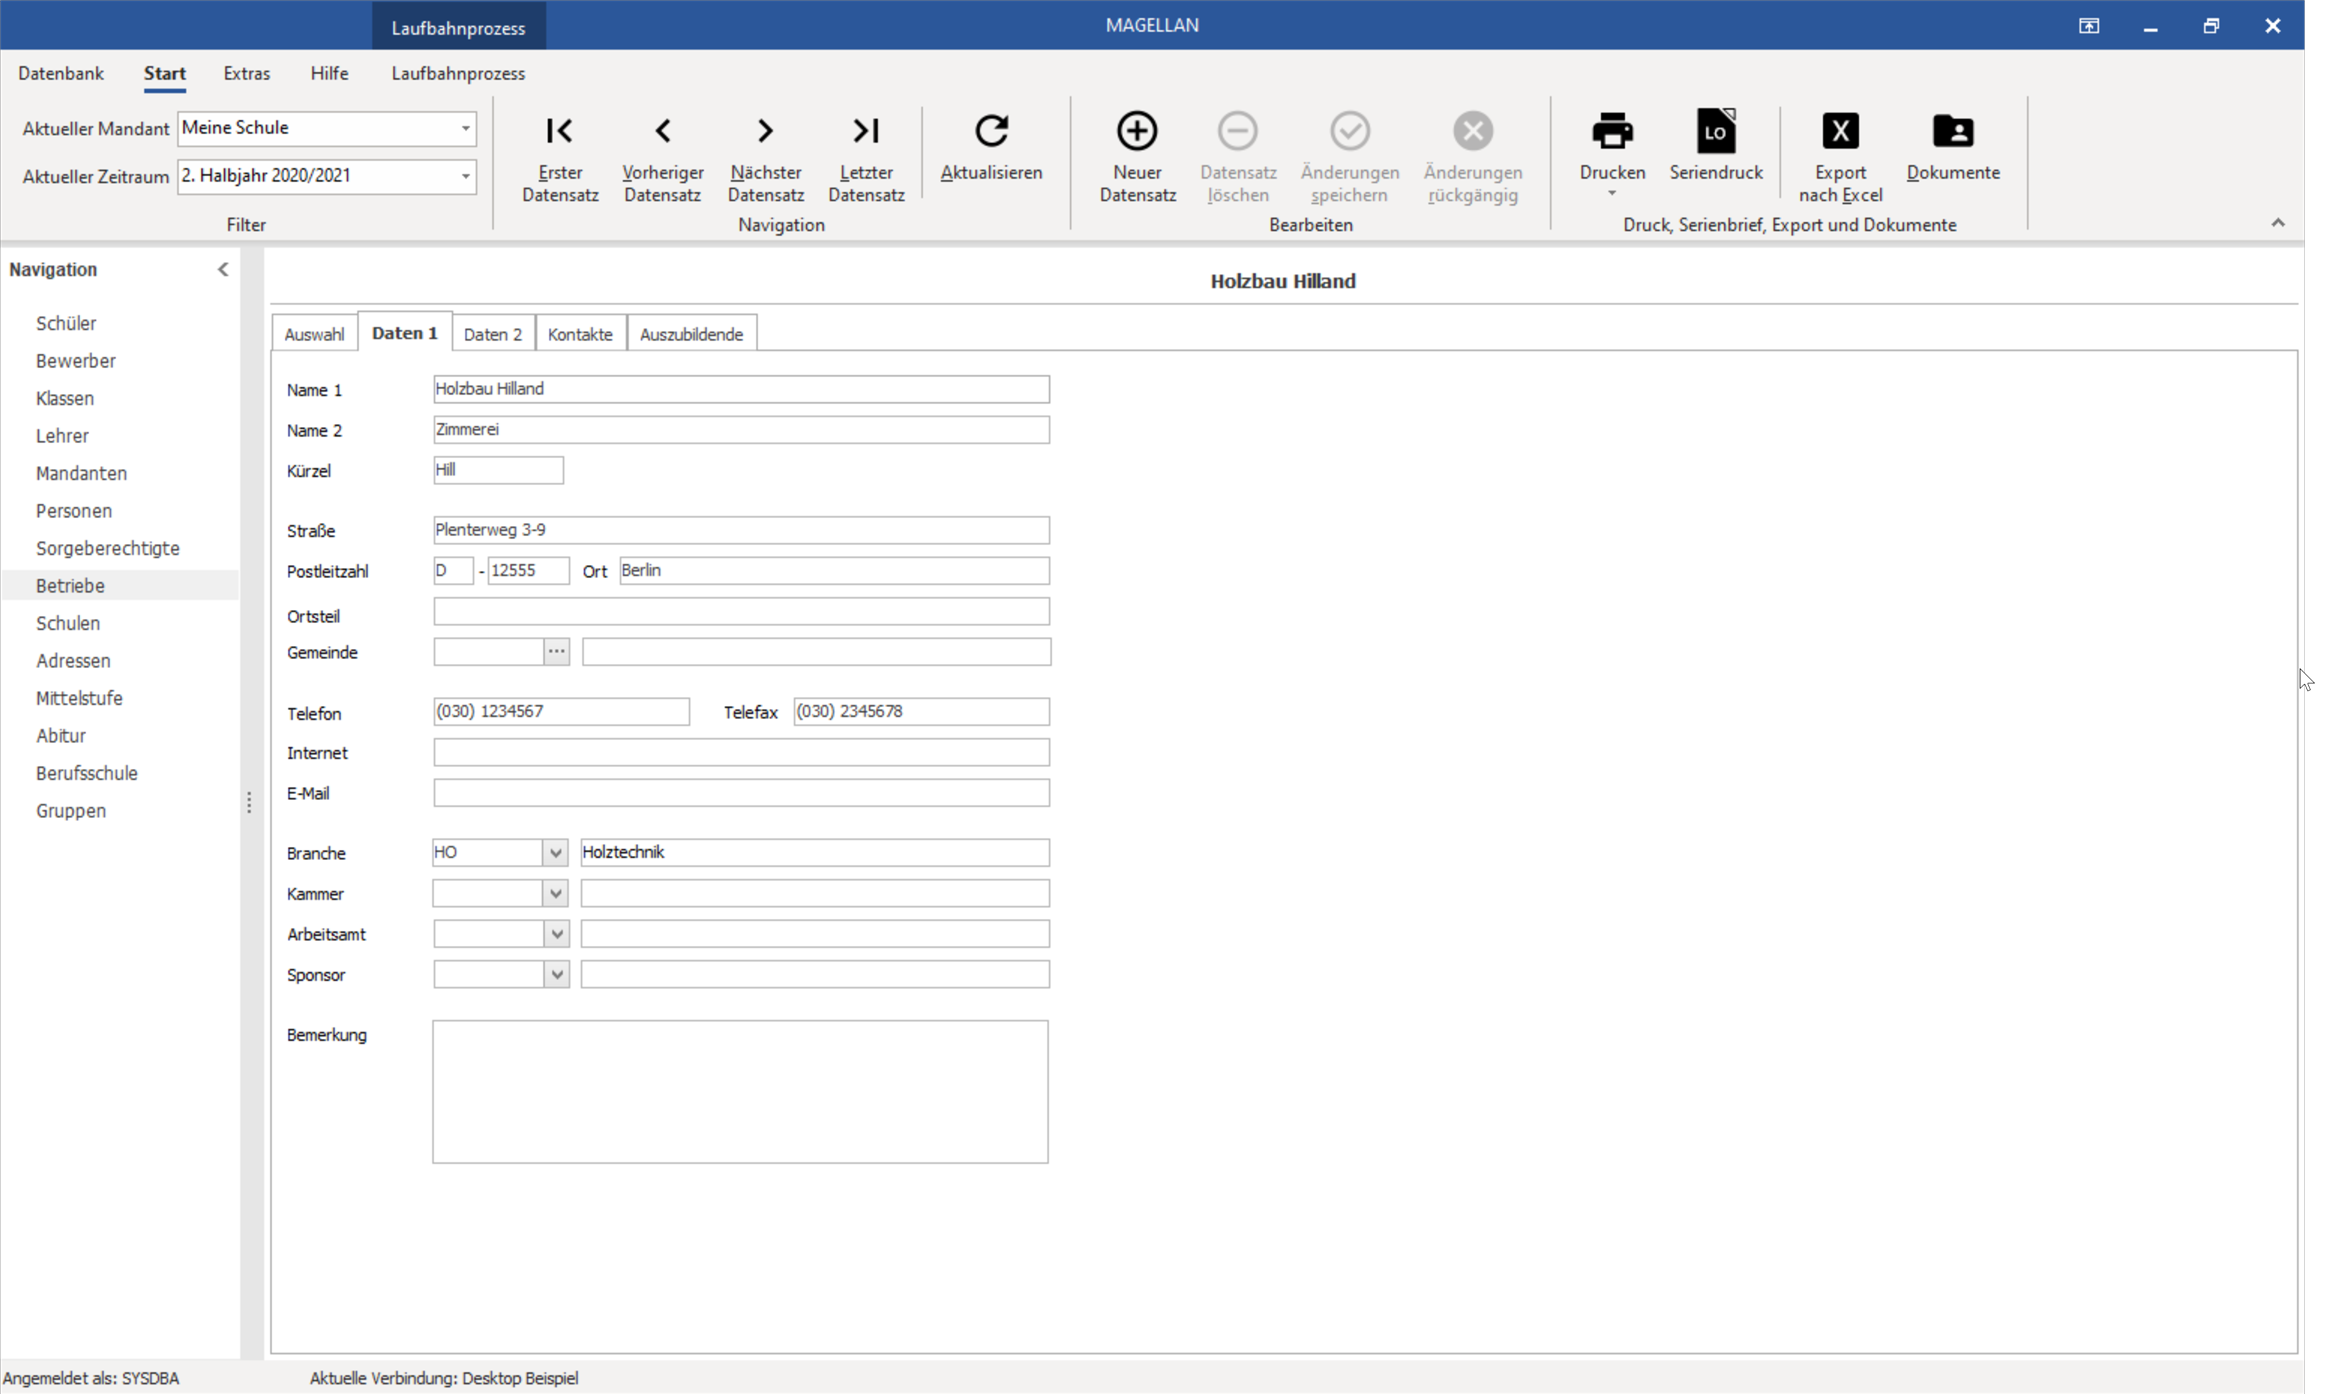The image size is (2338, 1394).
Task: Select Mandanten in navigation
Action: point(81,473)
